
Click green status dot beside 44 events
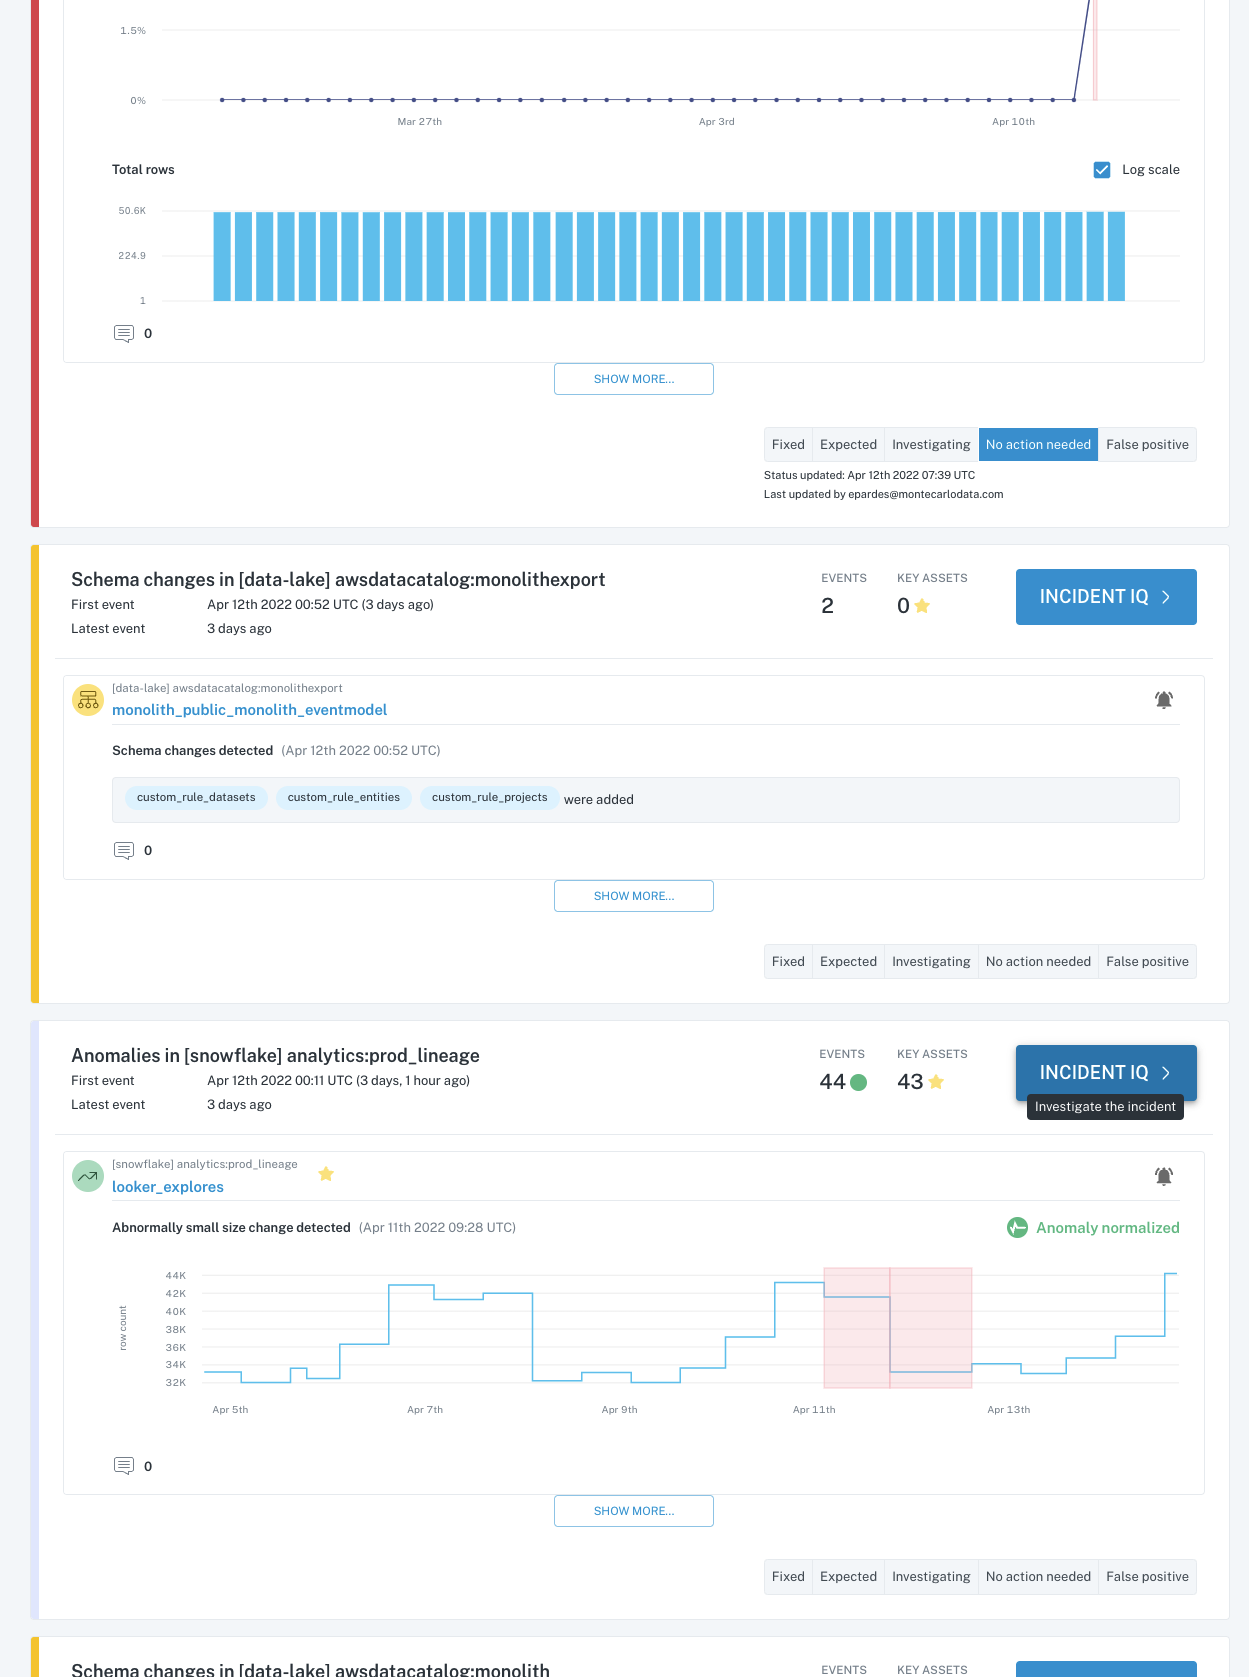point(858,1082)
